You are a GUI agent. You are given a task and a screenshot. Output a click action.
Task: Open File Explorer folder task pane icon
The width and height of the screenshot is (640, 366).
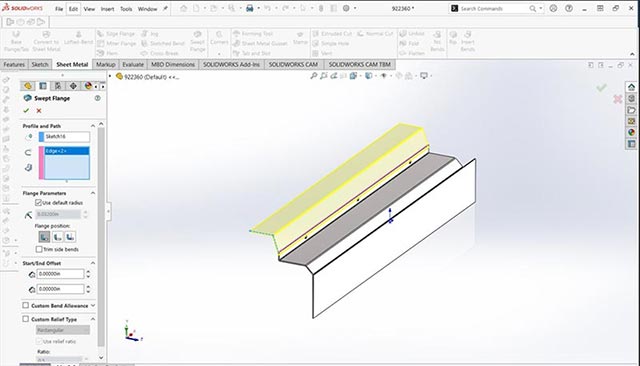(x=631, y=110)
